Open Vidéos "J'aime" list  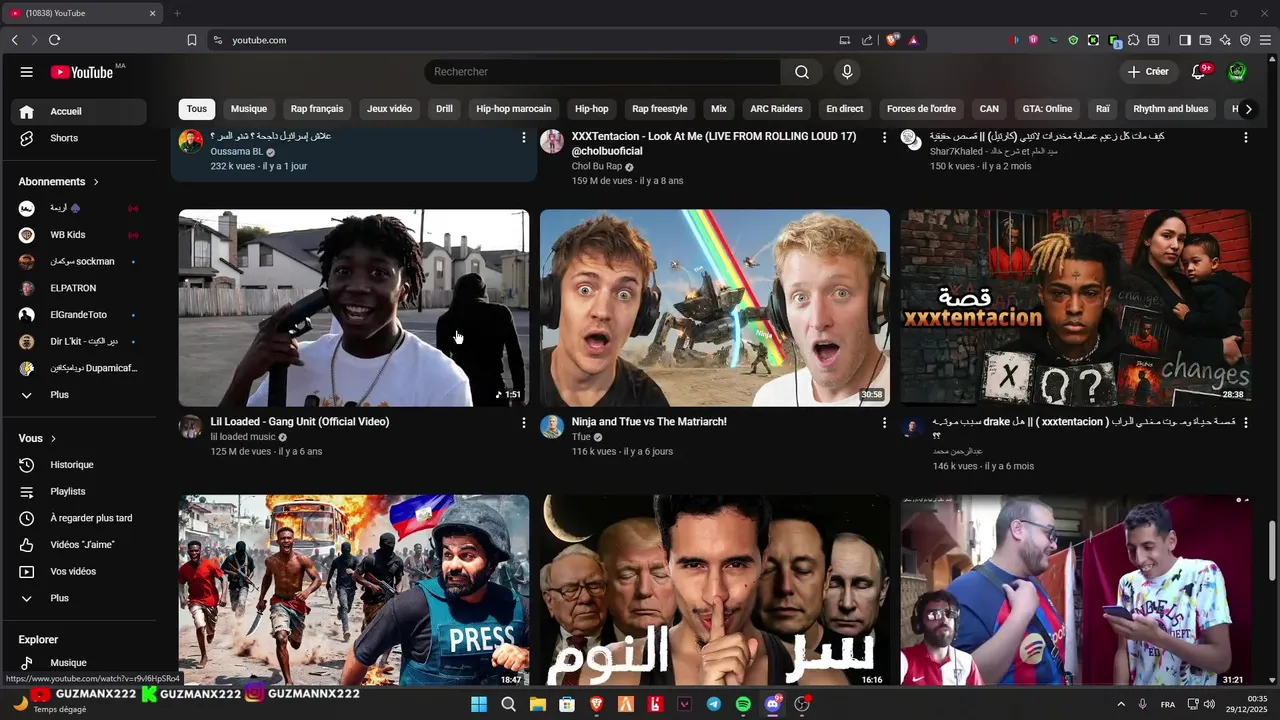click(x=80, y=545)
